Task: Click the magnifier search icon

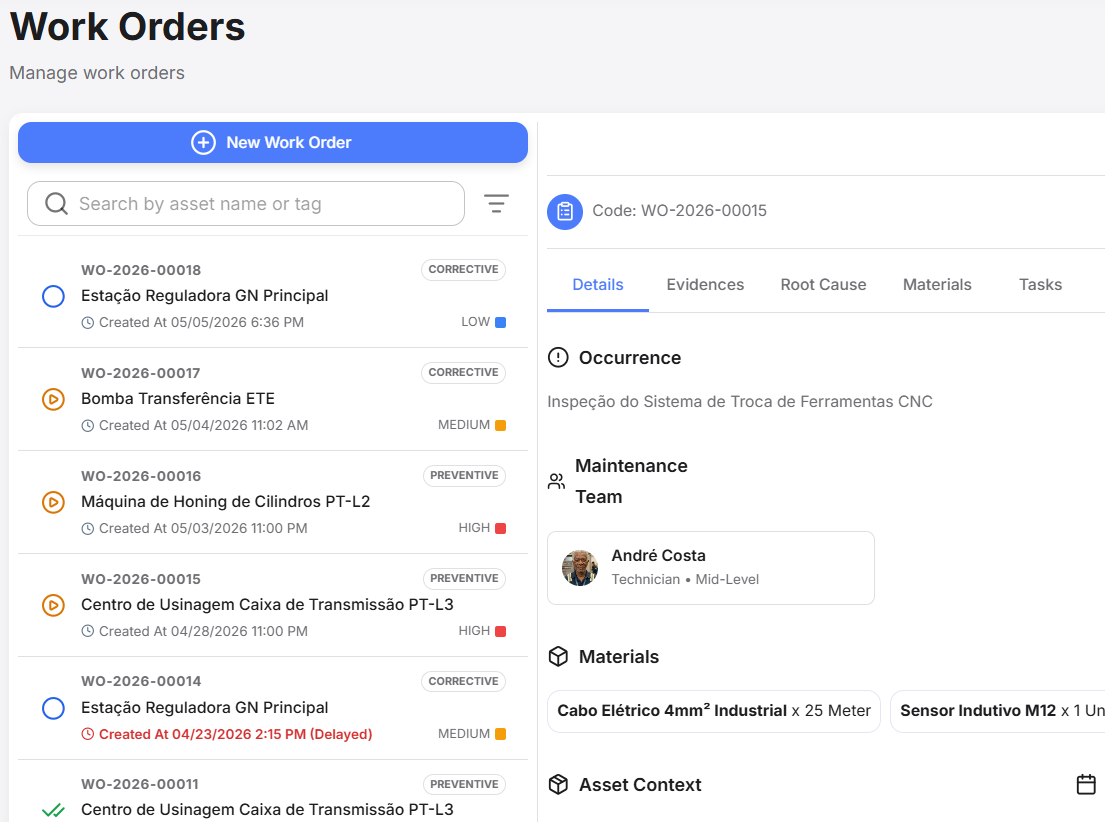Action: pyautogui.click(x=56, y=204)
